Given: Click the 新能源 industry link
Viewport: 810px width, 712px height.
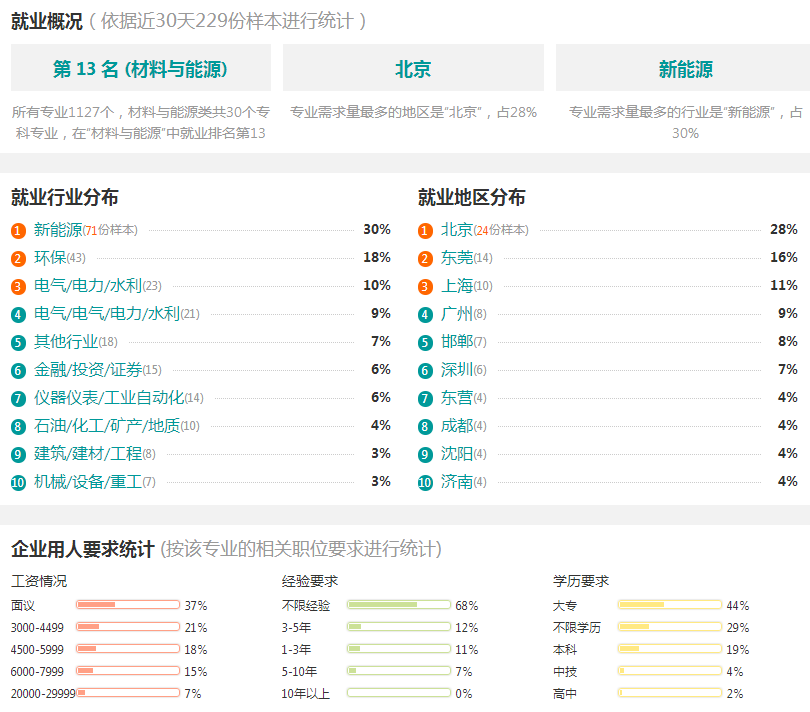Looking at the screenshot, I should (58, 230).
